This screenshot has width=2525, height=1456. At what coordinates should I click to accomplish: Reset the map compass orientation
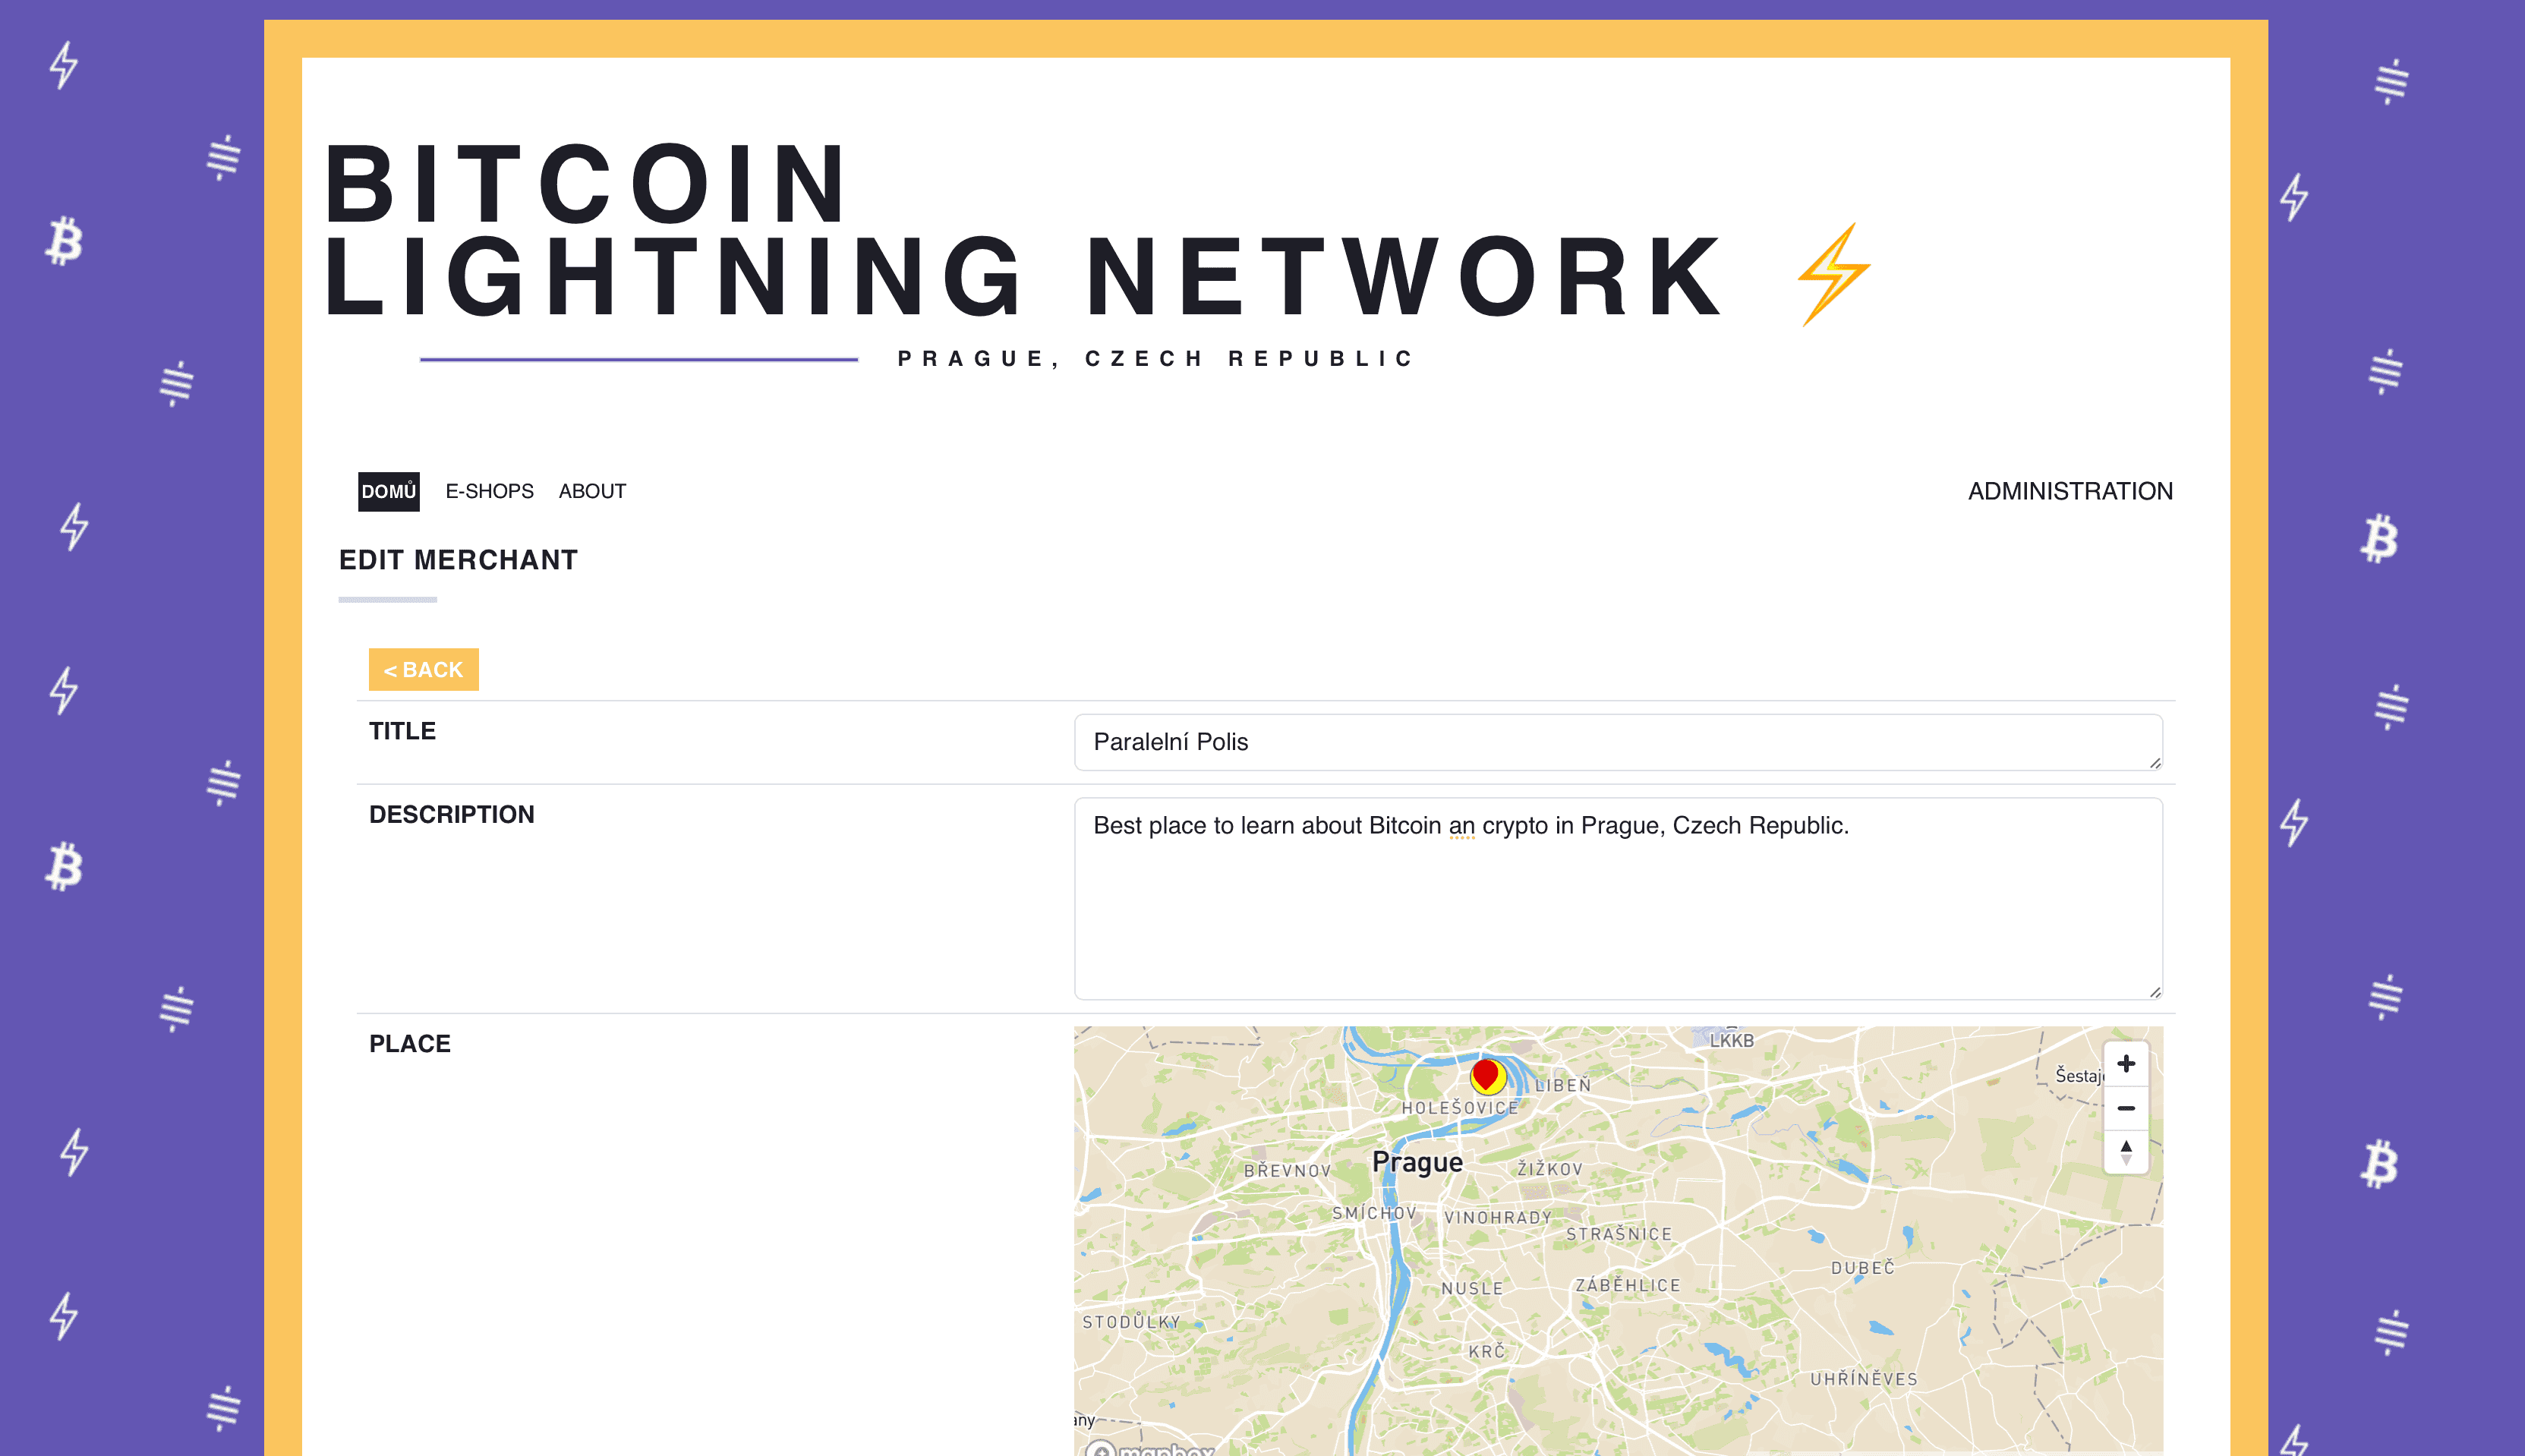tap(2125, 1151)
